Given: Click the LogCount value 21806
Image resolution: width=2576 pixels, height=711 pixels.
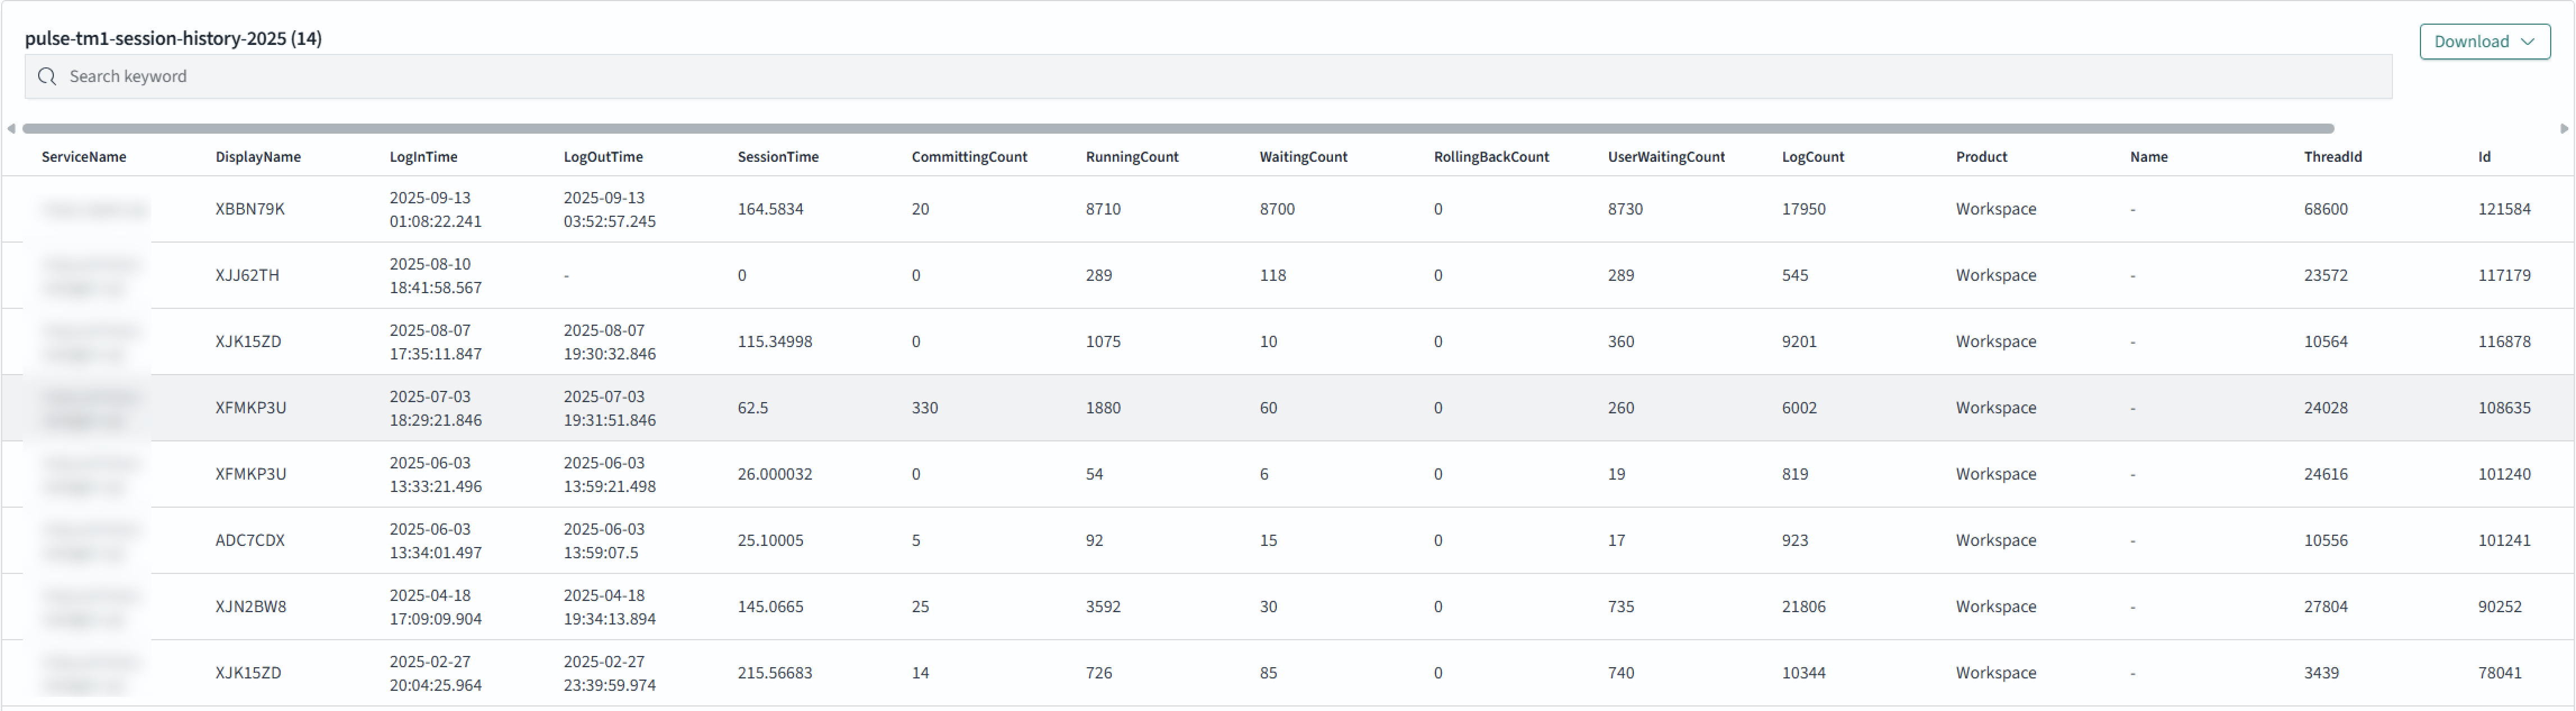Looking at the screenshot, I should [x=1803, y=606].
